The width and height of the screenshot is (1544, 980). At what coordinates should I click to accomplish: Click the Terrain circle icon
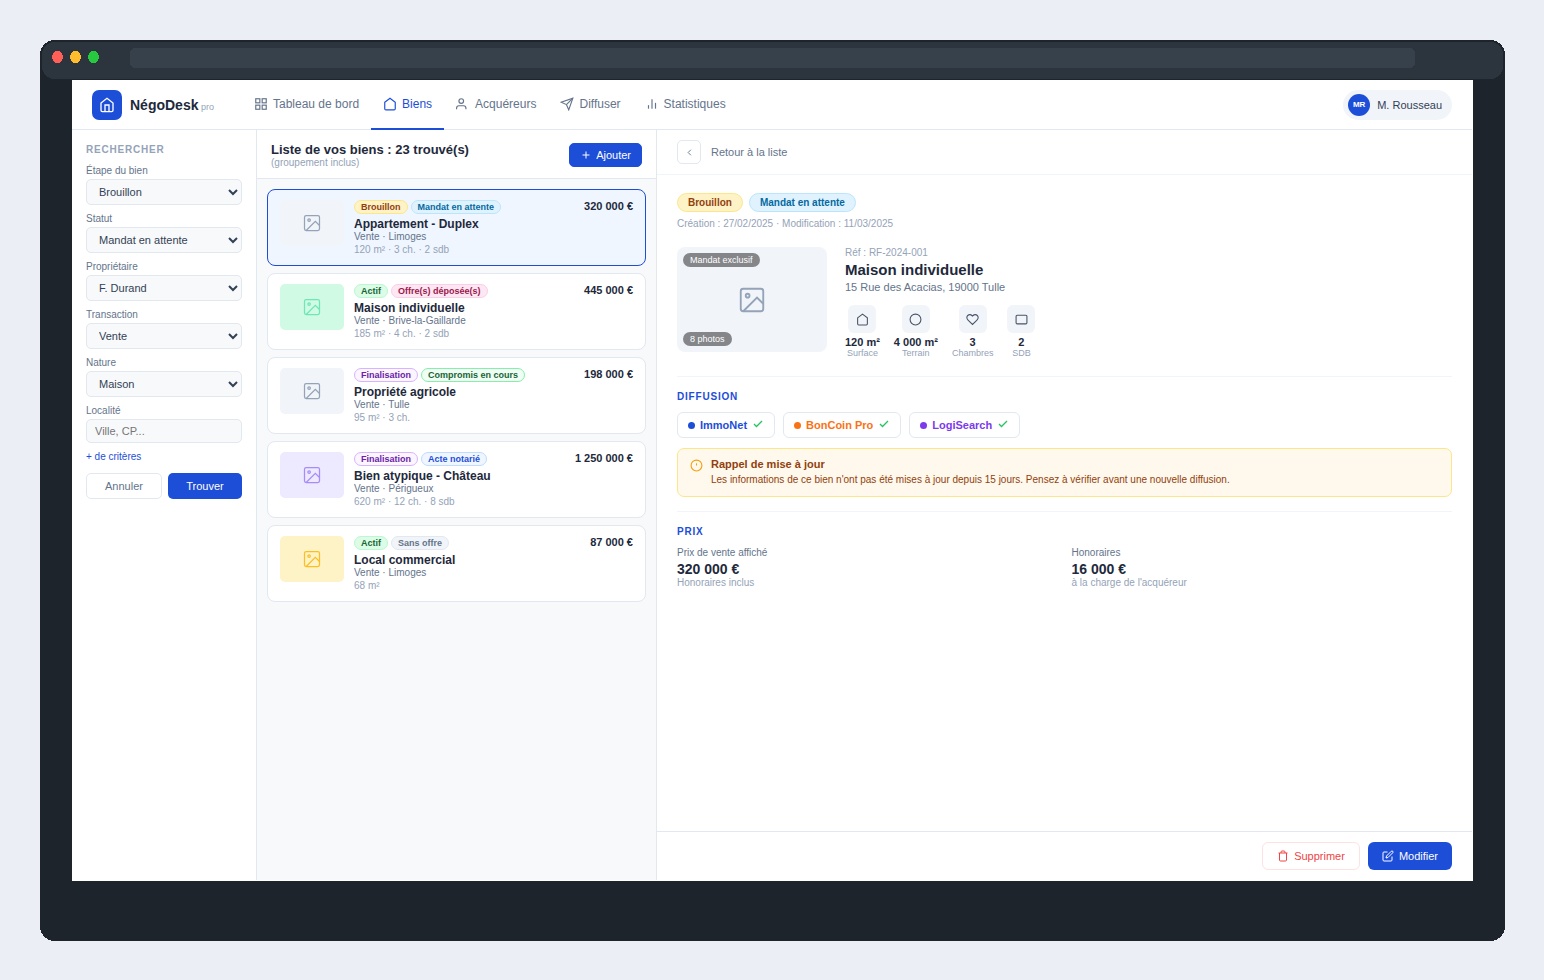(915, 320)
